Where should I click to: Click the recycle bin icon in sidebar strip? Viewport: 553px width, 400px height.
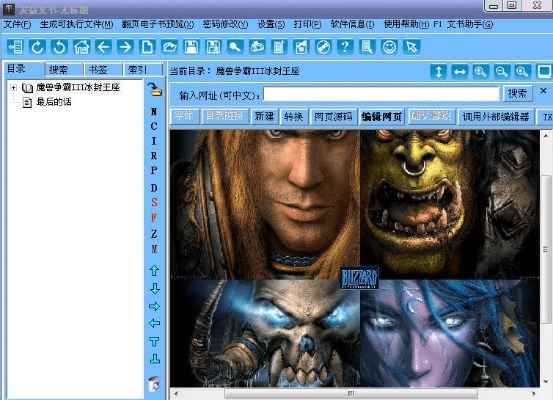[154, 384]
